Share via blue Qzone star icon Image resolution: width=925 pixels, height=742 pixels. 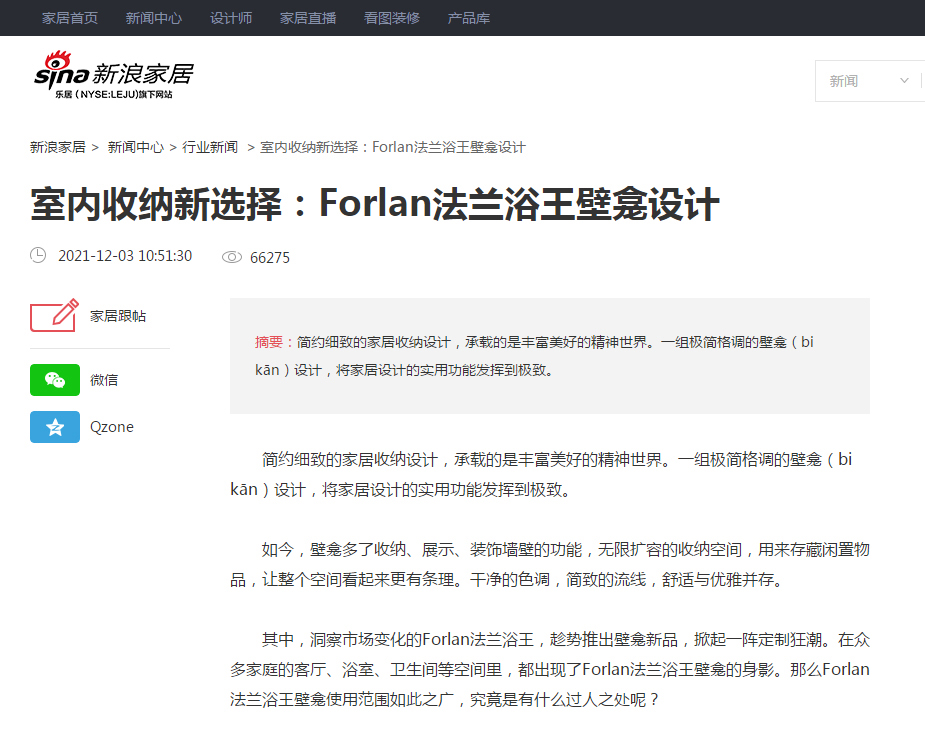point(55,427)
